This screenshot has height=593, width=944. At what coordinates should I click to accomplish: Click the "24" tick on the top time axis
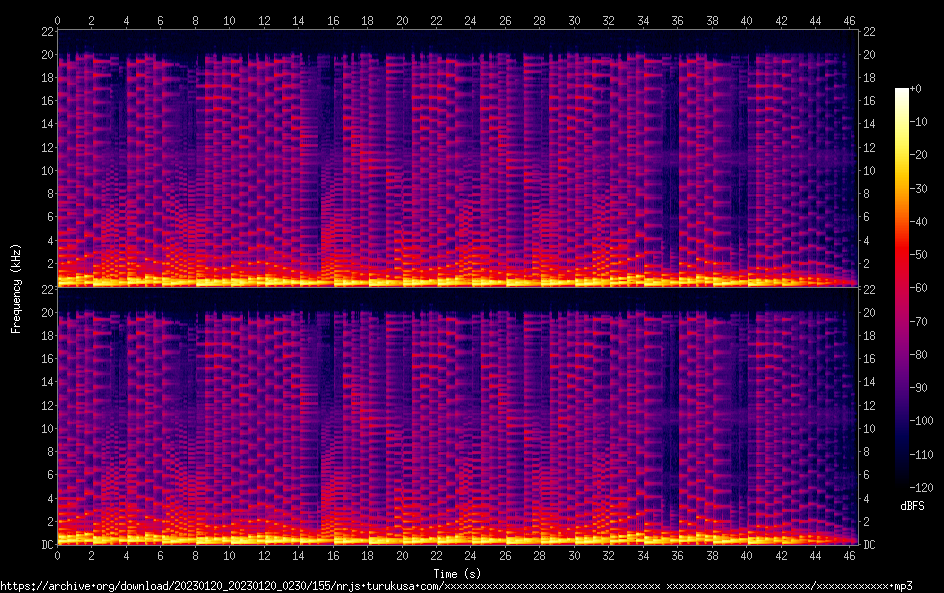coord(470,20)
